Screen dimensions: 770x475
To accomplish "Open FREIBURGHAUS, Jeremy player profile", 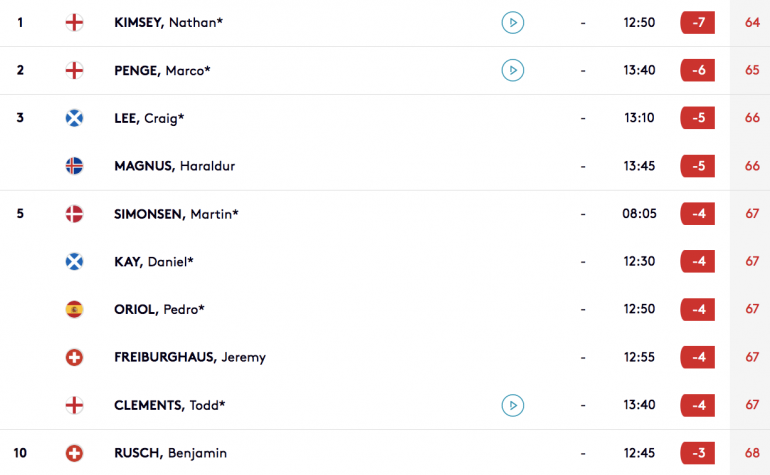I will pyautogui.click(x=190, y=357).
